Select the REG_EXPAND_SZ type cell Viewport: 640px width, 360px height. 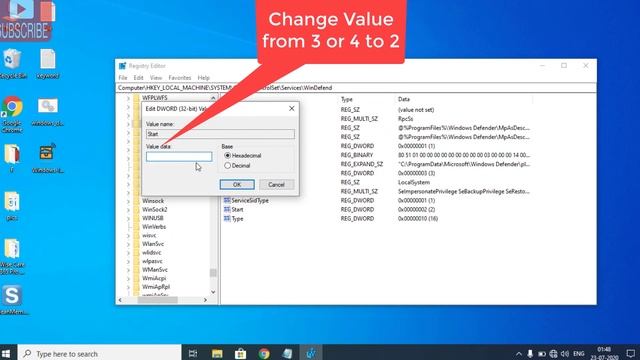(362, 164)
